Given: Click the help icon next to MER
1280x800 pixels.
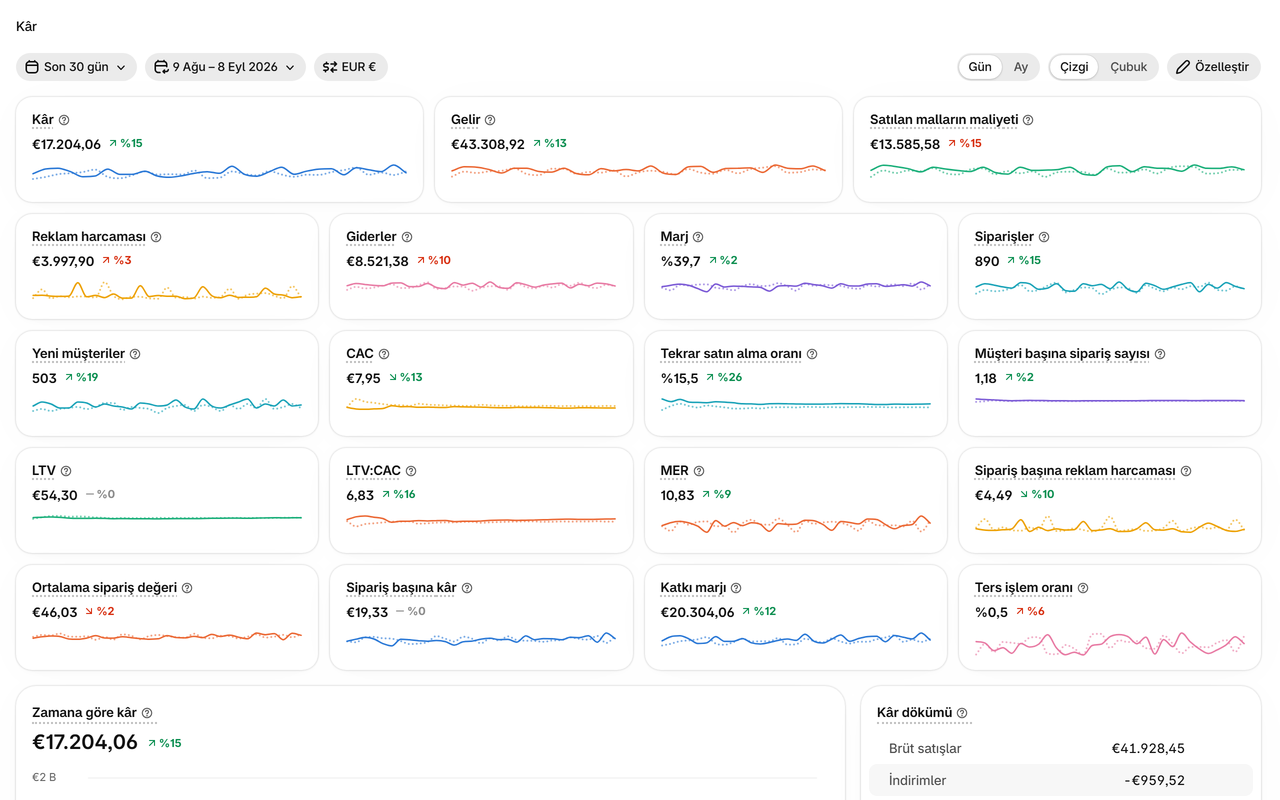Looking at the screenshot, I should [699, 471].
